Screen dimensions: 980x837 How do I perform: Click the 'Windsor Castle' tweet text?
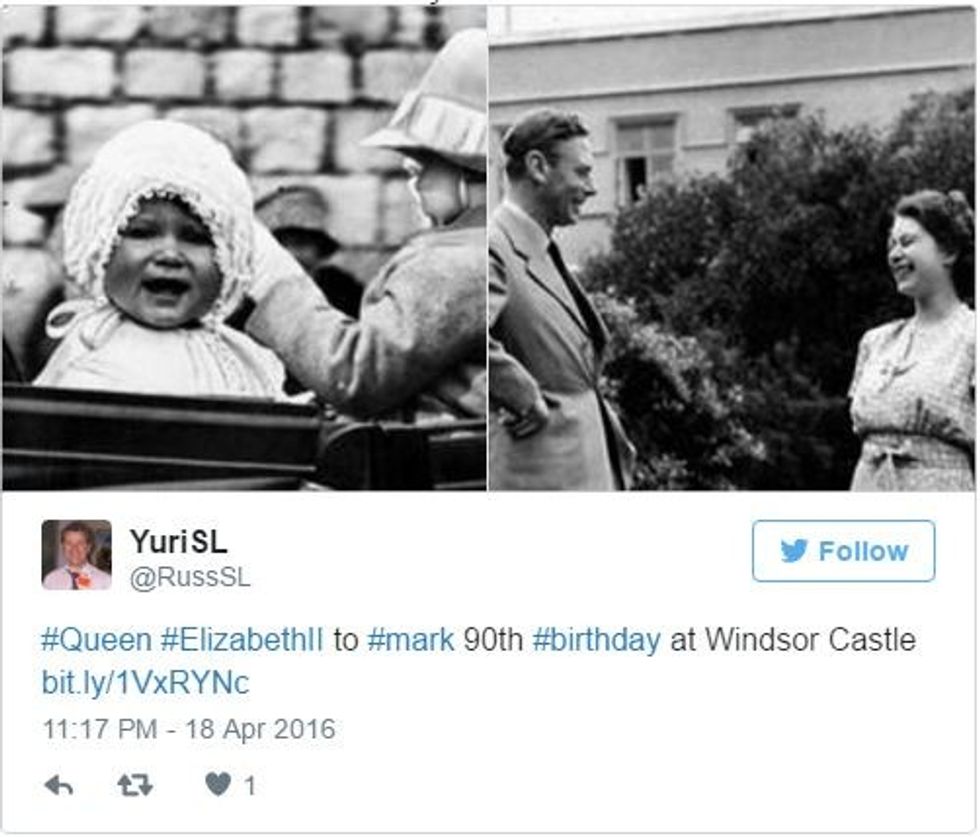click(811, 639)
